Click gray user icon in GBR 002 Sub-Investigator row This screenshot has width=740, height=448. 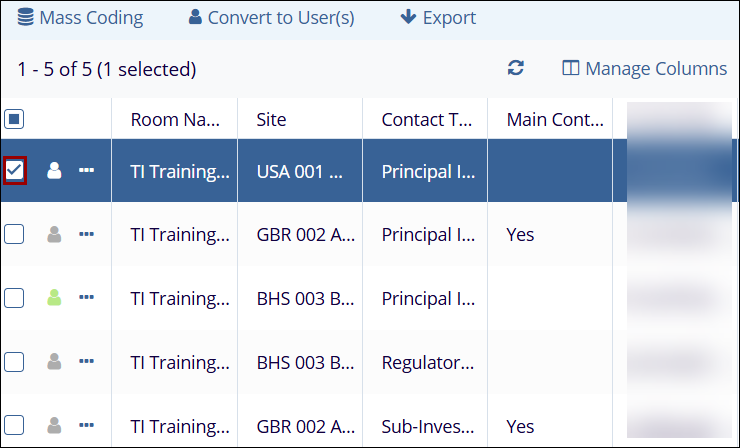[55, 426]
